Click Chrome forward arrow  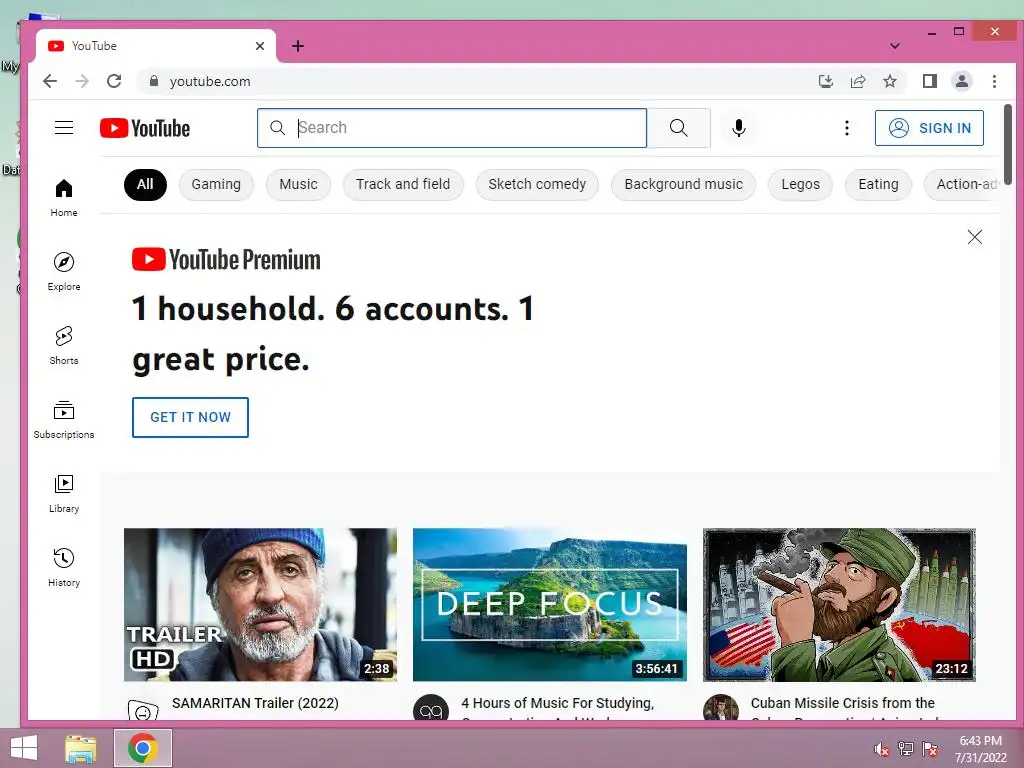click(82, 81)
